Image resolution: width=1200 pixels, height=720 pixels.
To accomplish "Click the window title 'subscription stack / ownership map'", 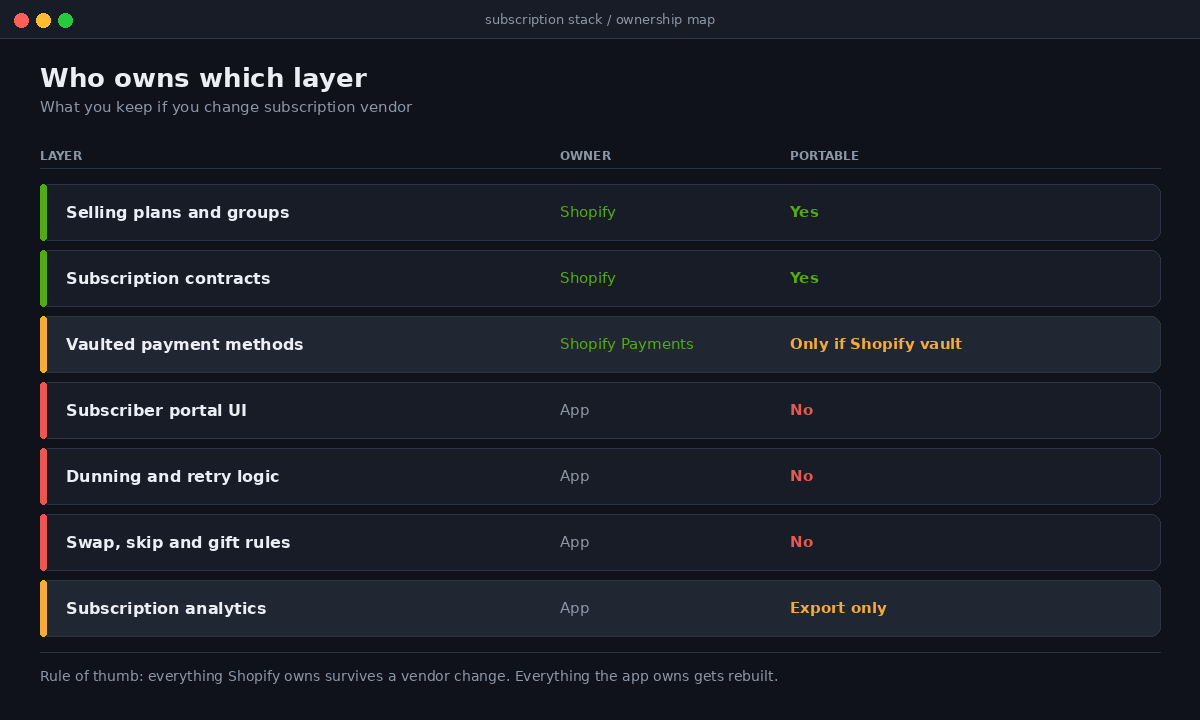I will 600,20.
